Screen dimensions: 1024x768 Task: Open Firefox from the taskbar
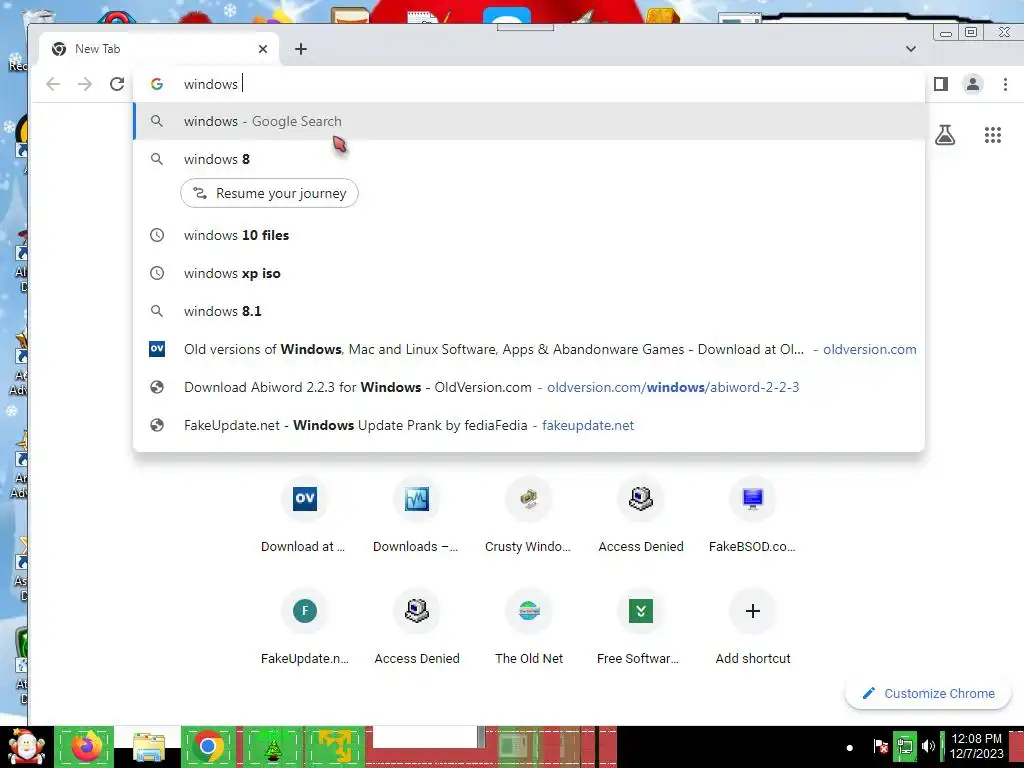(85, 746)
